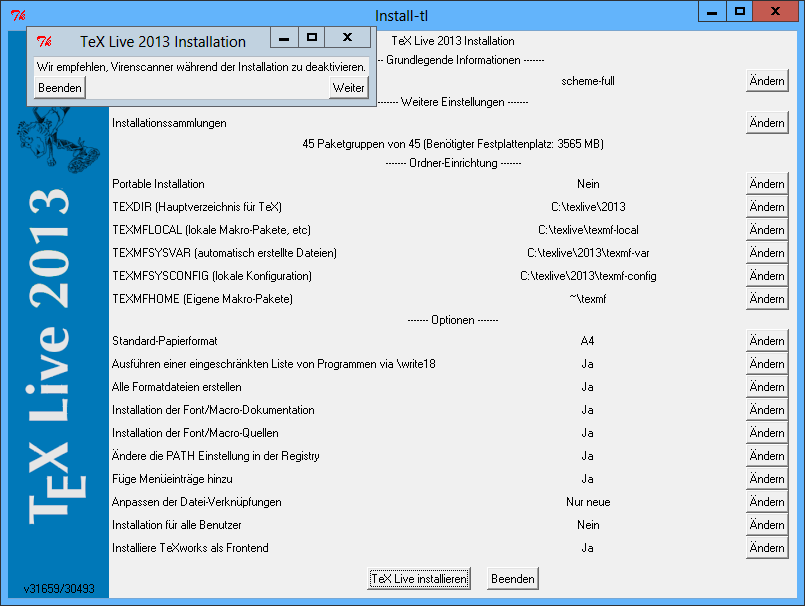Screen dimensions: 805x606
Task: Toggle Installation für alle Benutzer
Action: tap(767, 525)
